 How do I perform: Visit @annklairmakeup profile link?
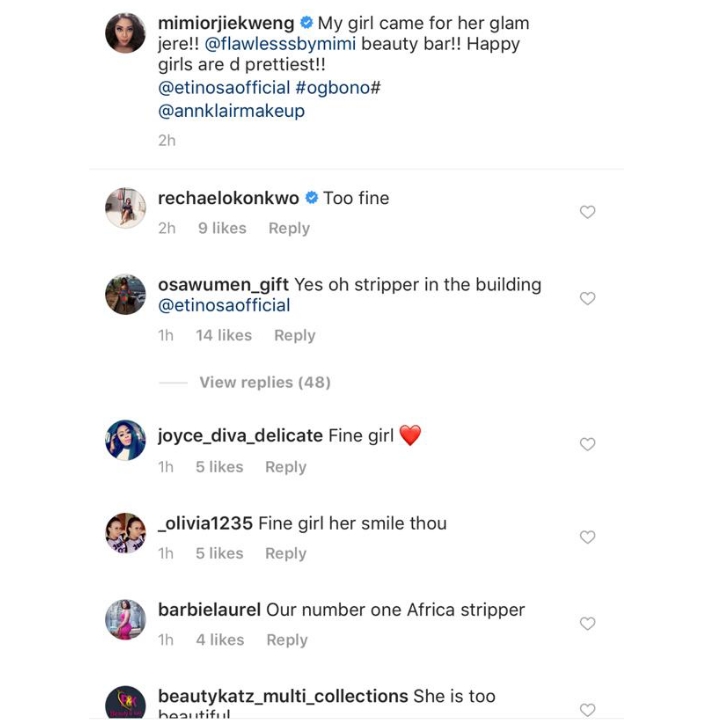point(231,111)
